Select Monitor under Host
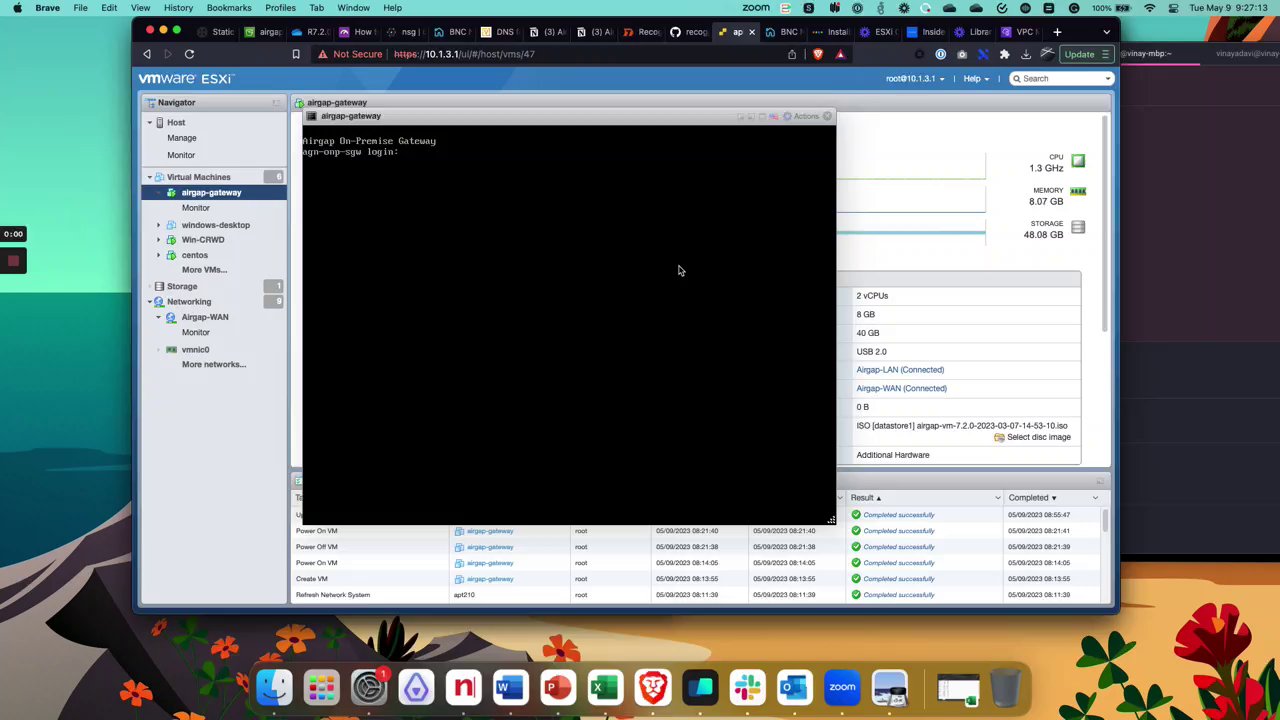Image resolution: width=1280 pixels, height=720 pixels. coord(181,155)
